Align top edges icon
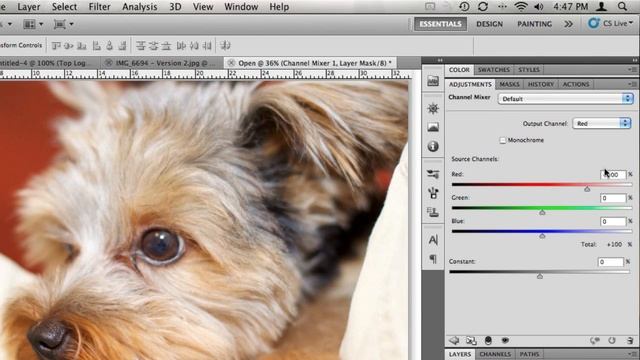The image size is (640, 360). click(56, 46)
